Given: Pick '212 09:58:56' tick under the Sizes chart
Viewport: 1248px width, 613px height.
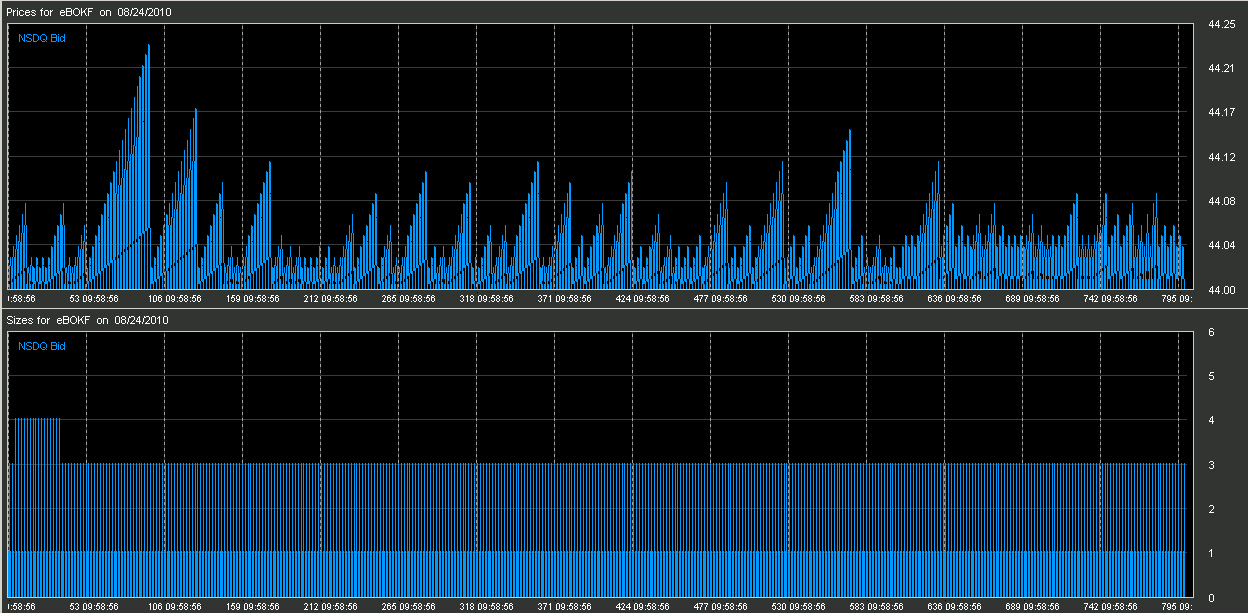Looking at the screenshot, I should [x=331, y=606].
